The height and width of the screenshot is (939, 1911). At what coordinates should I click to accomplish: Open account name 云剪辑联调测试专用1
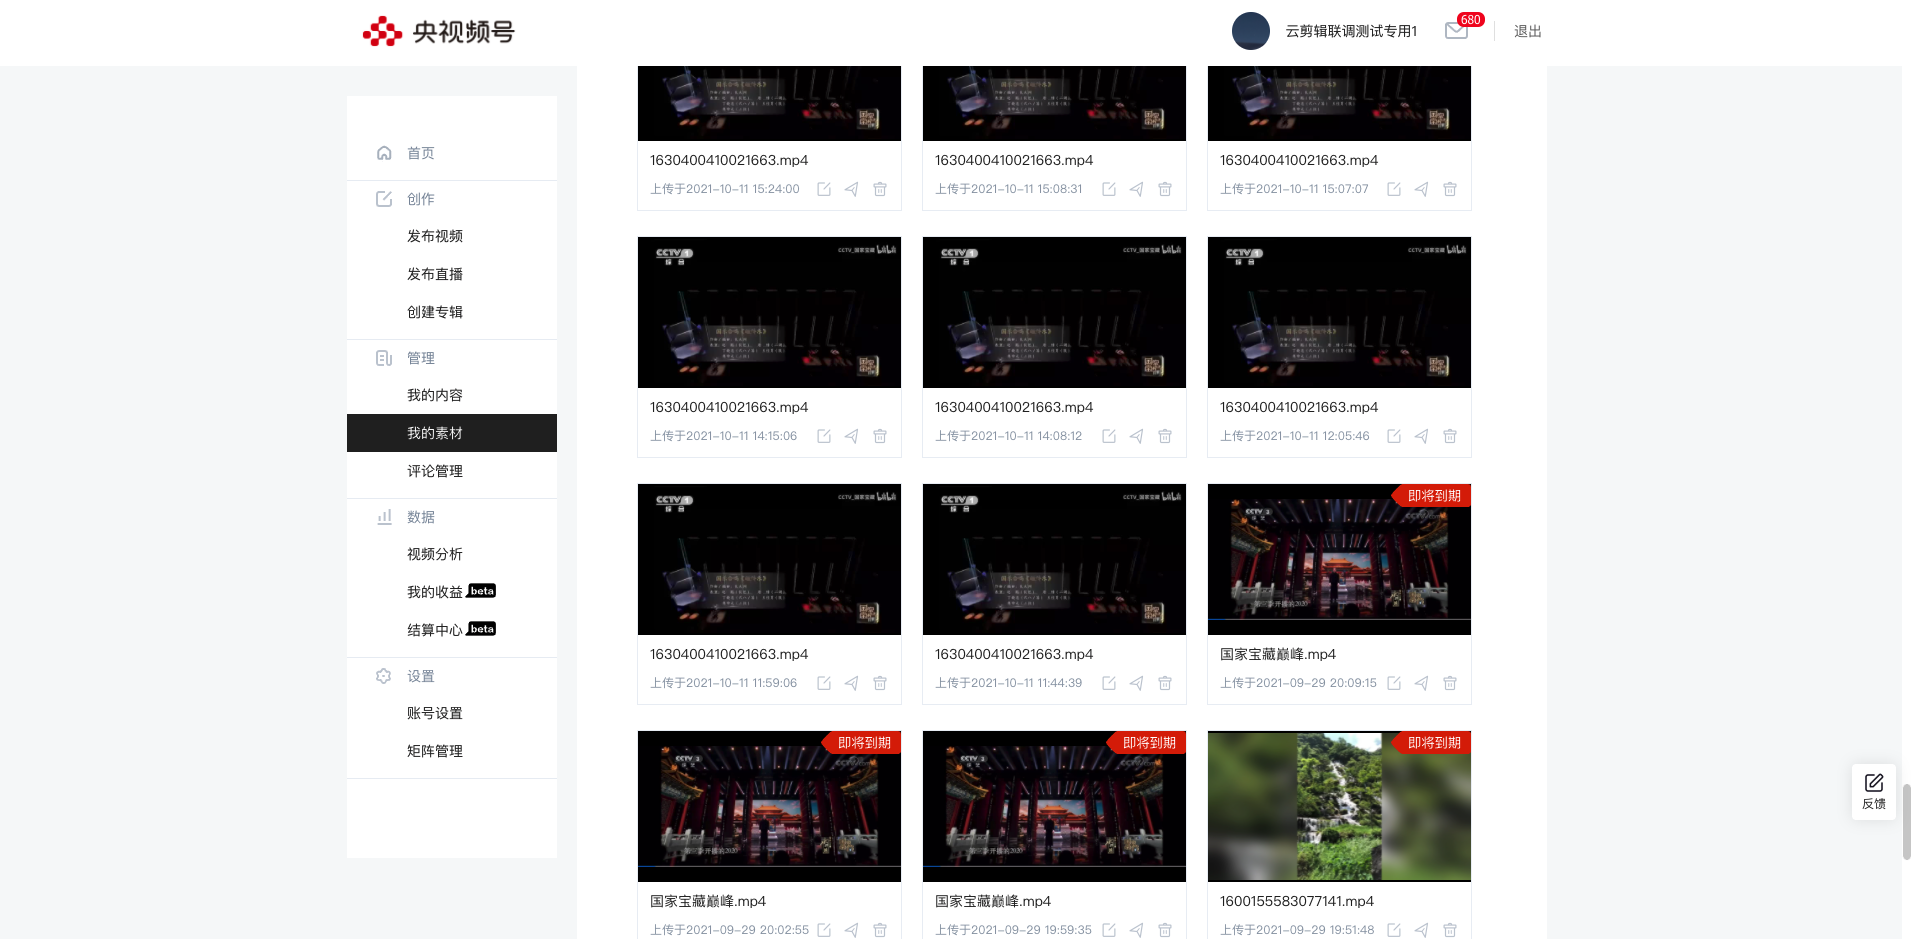[1351, 31]
